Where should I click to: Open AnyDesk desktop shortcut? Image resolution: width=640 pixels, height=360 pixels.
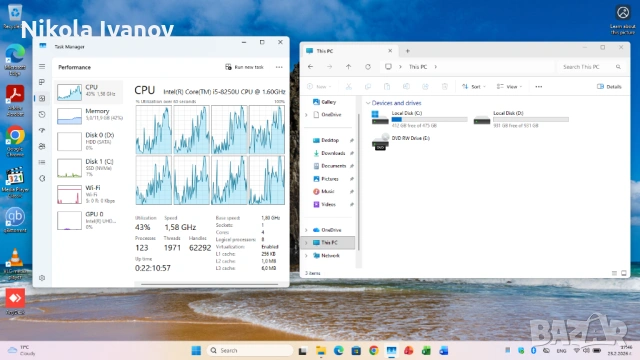tap(15, 302)
